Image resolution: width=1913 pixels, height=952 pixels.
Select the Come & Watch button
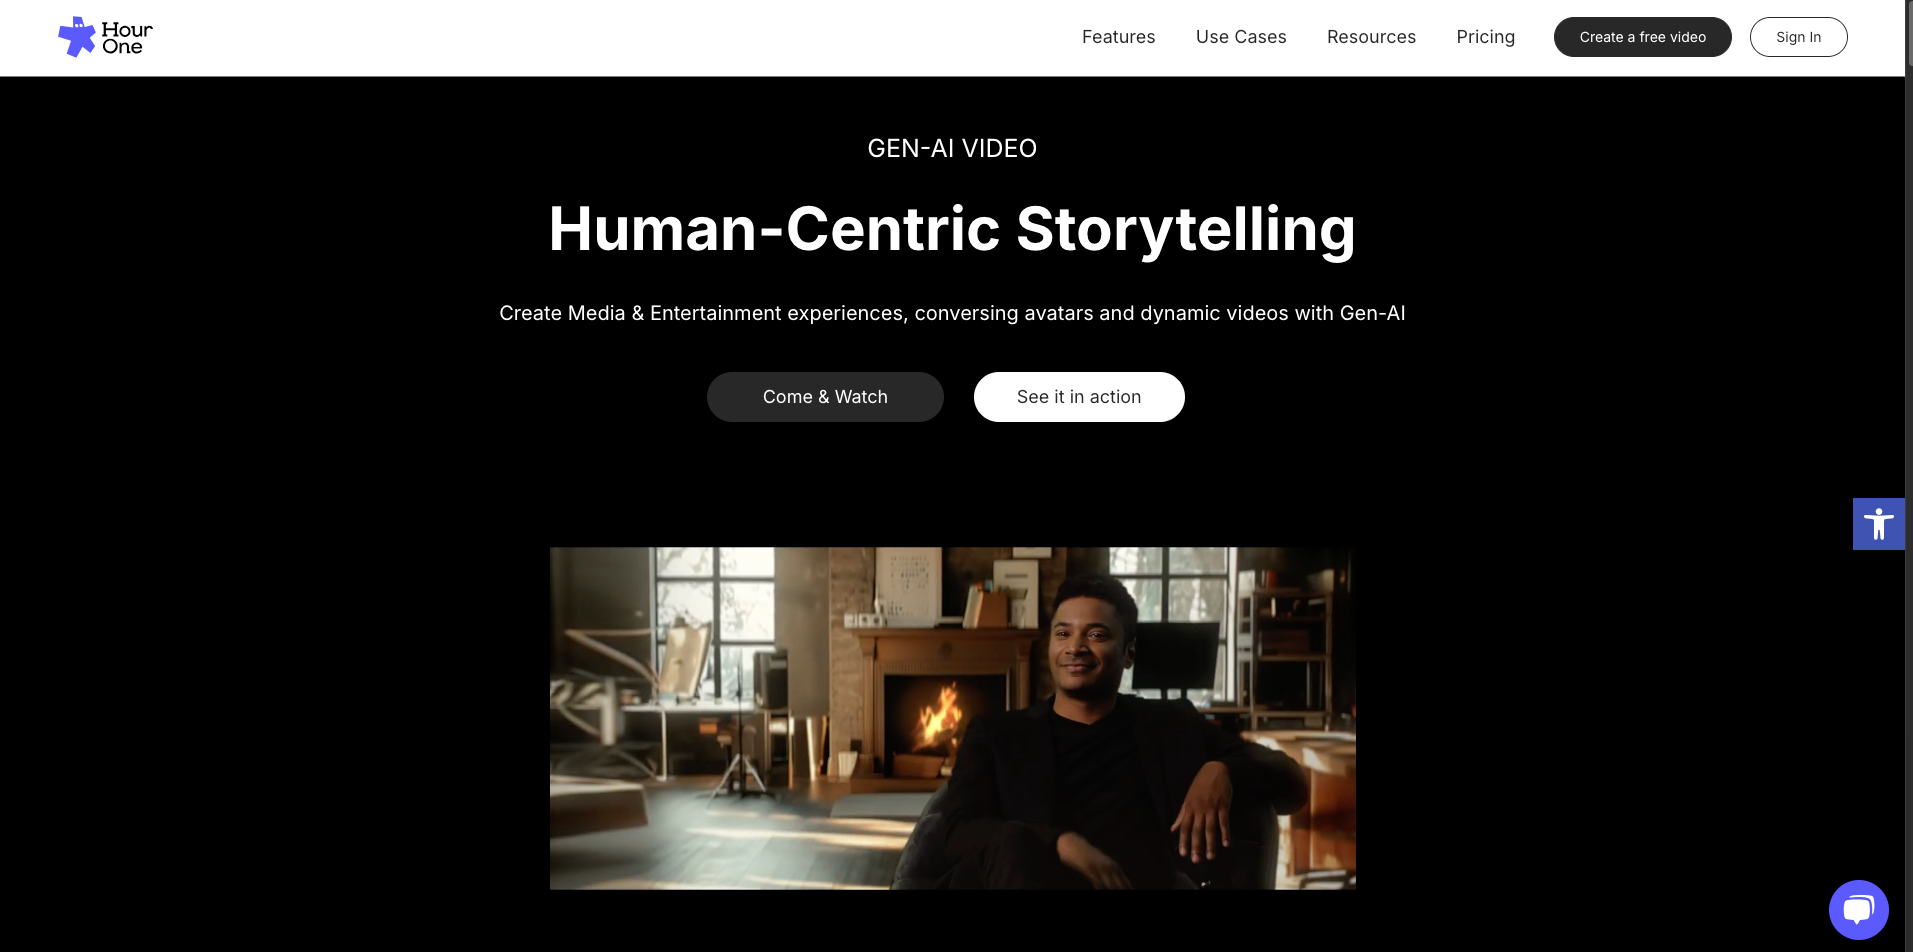coord(825,397)
